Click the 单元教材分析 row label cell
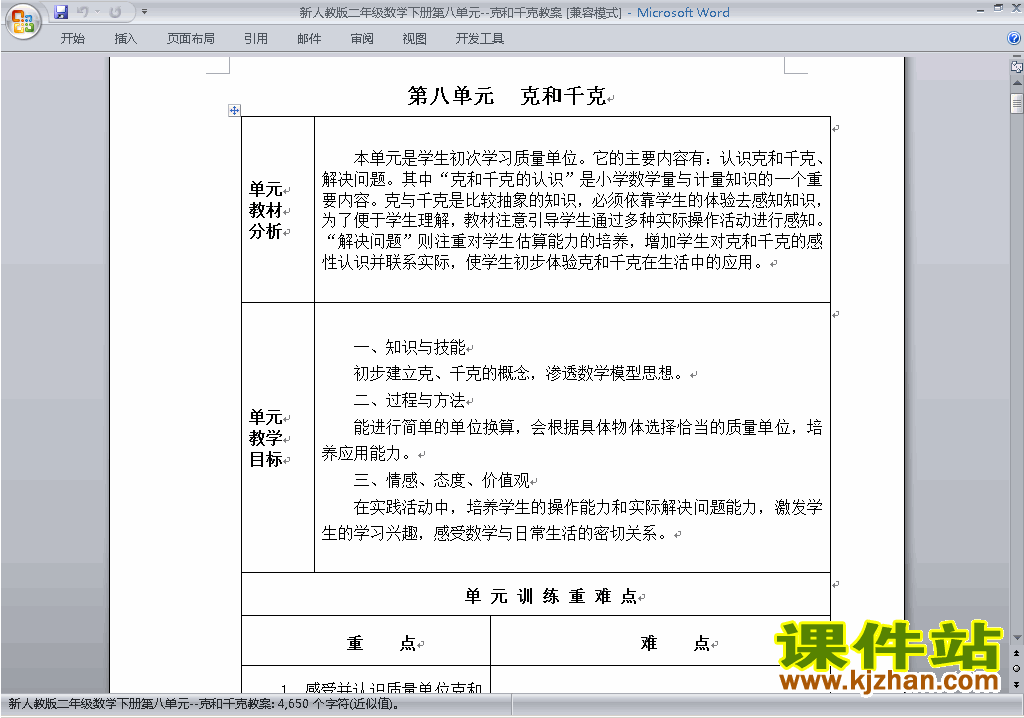This screenshot has width=1024, height=718. [x=278, y=210]
